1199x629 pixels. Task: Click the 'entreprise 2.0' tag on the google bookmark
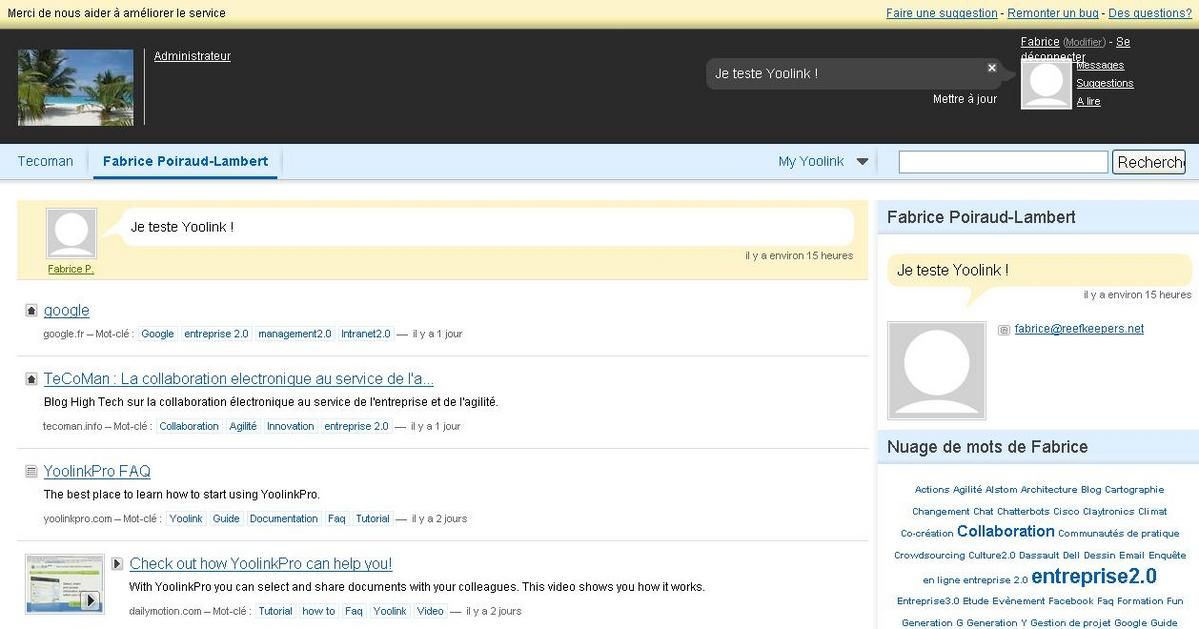pos(216,334)
